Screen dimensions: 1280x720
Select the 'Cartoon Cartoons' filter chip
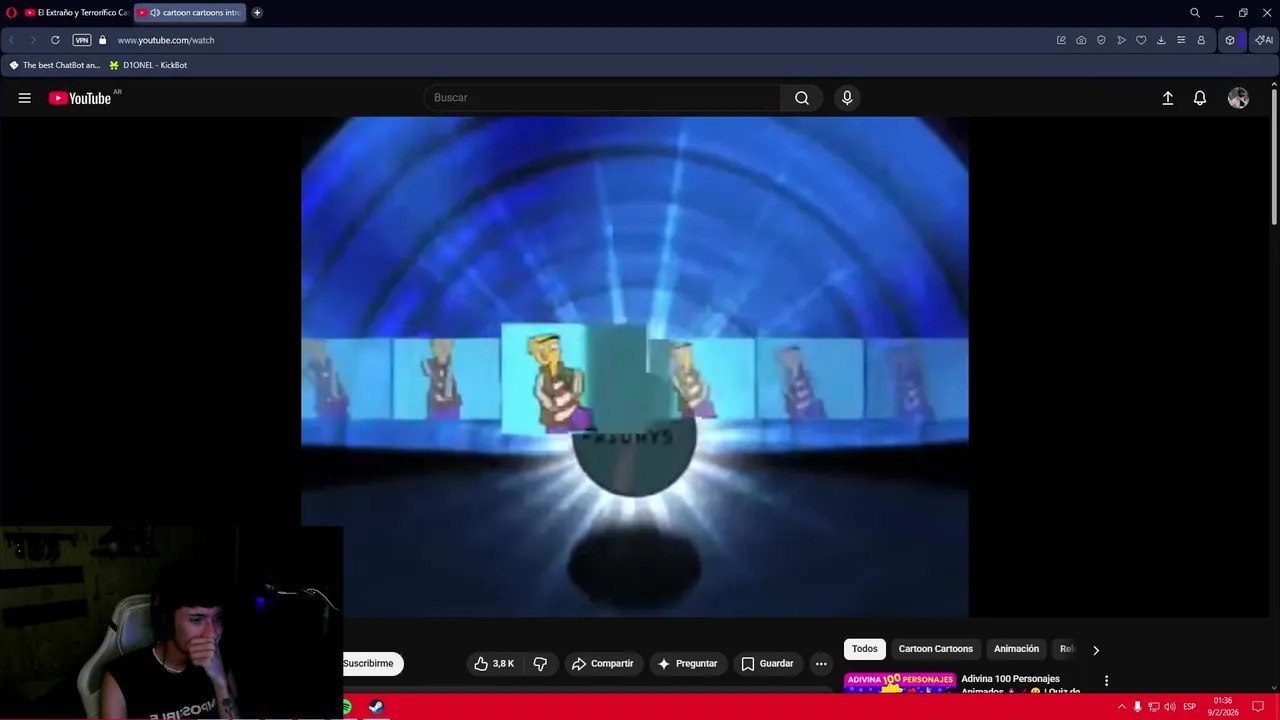tap(936, 649)
